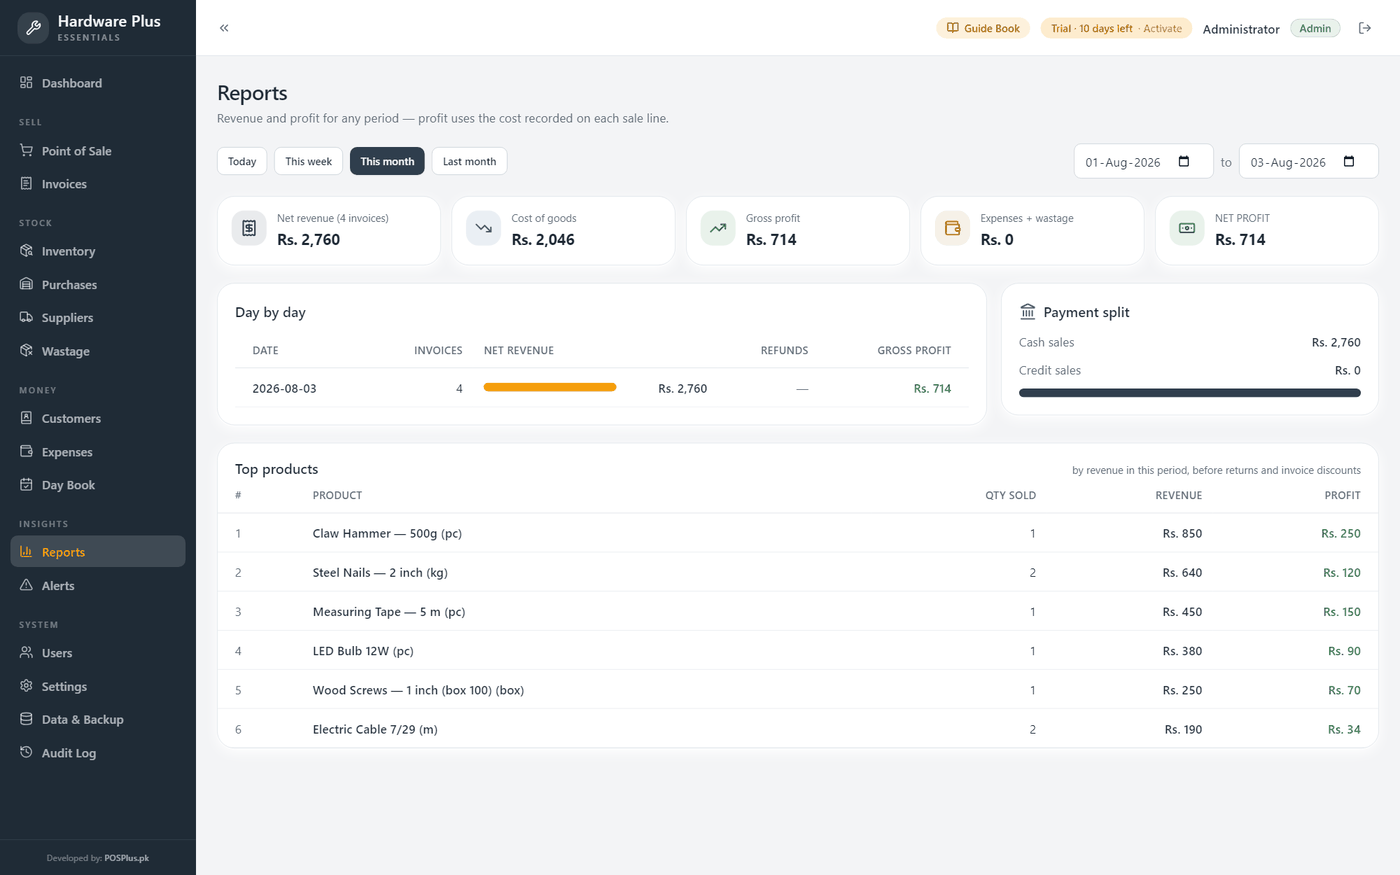Select the Today period filter
1400x875 pixels.
point(242,161)
